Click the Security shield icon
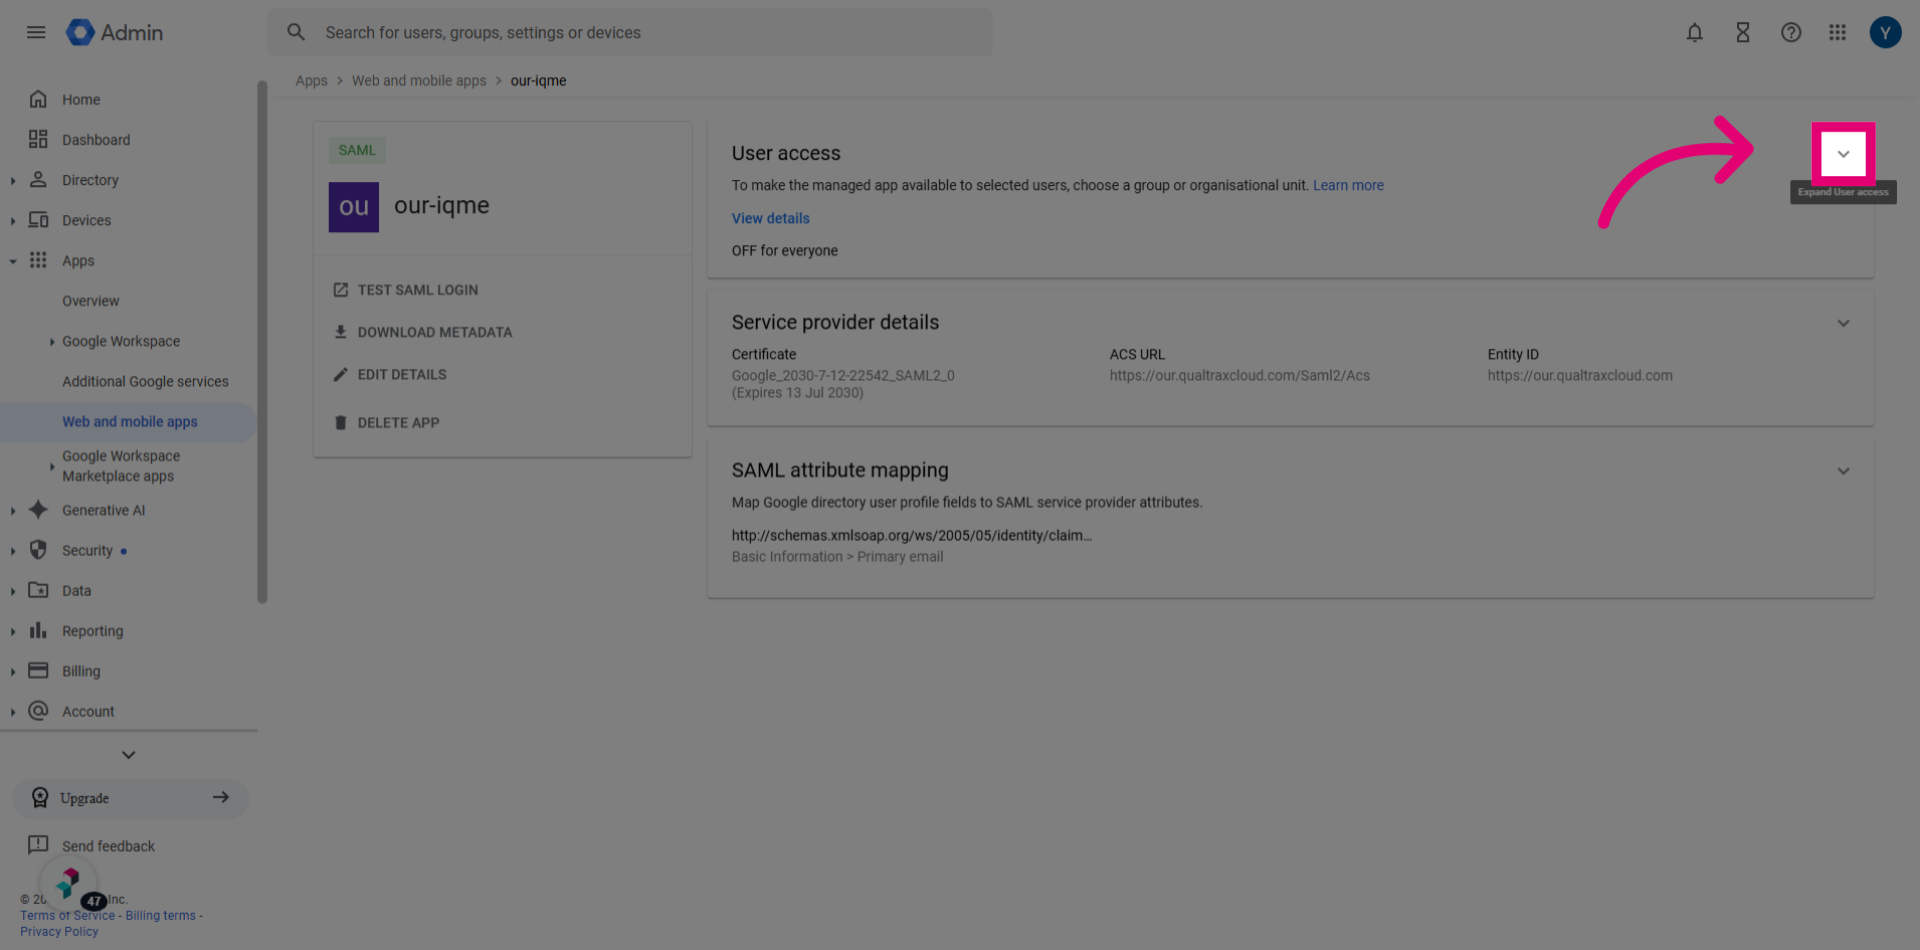The height and width of the screenshot is (950, 1920). pos(38,550)
